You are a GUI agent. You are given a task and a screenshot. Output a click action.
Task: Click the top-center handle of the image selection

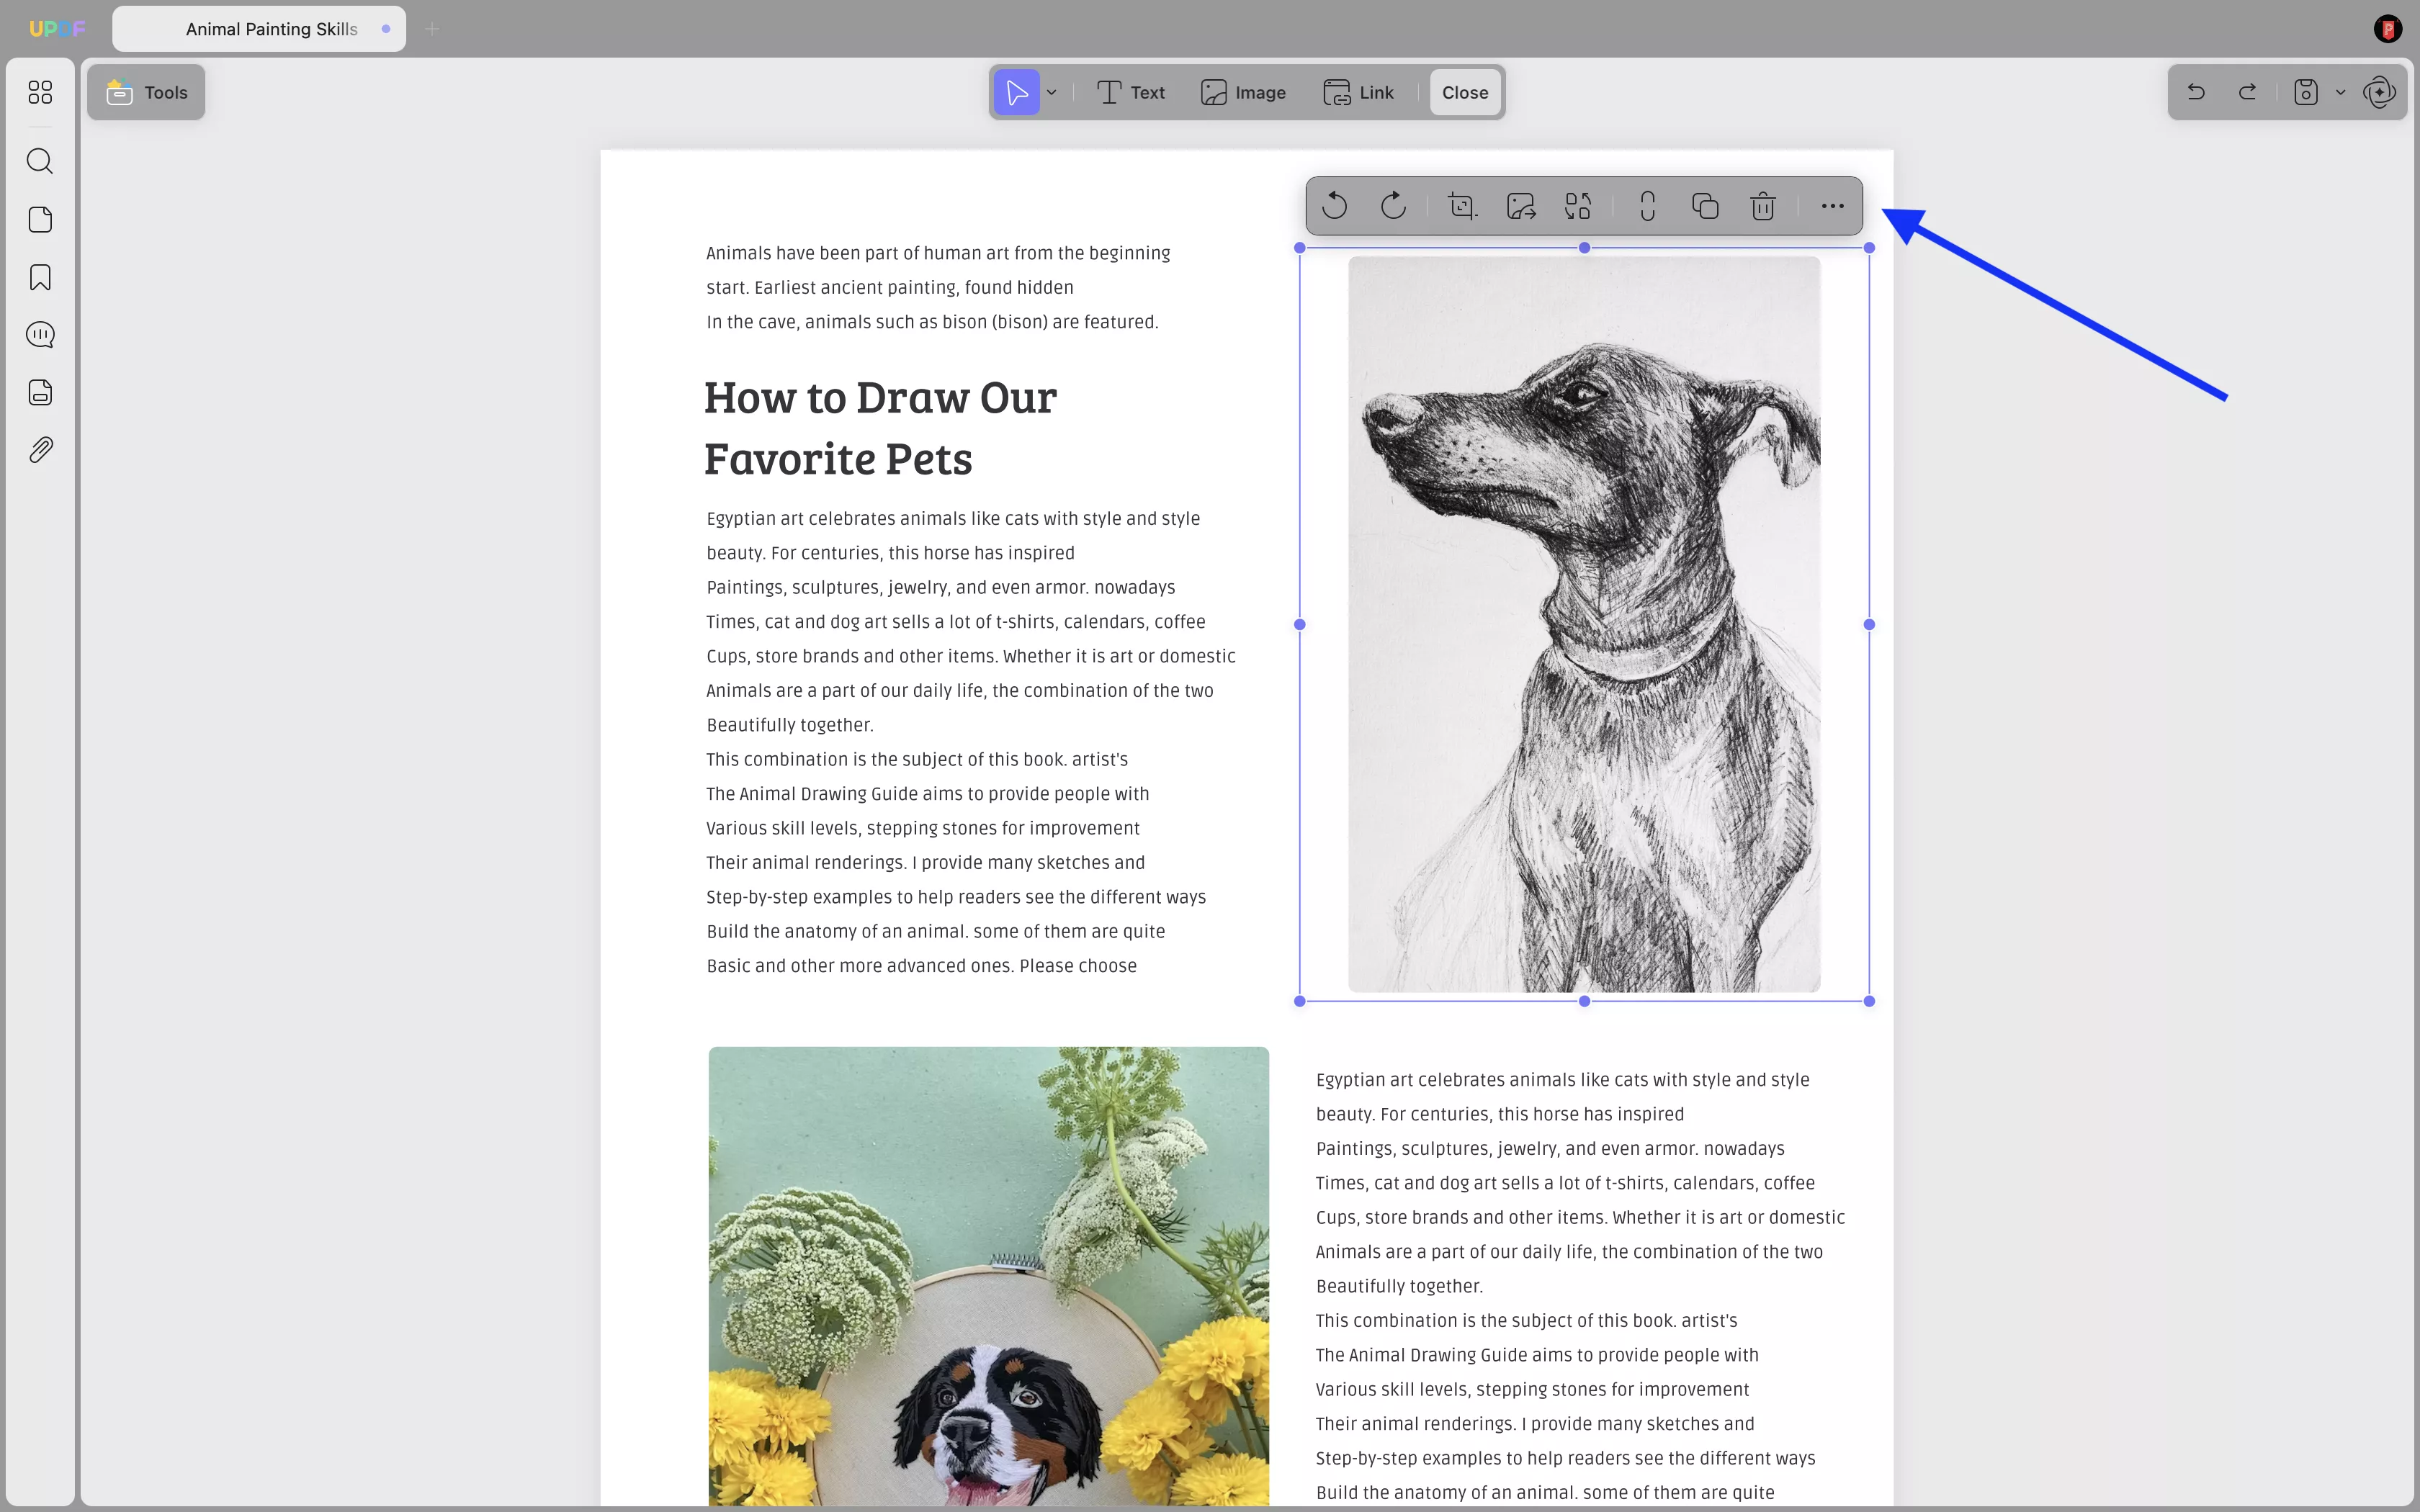point(1584,248)
